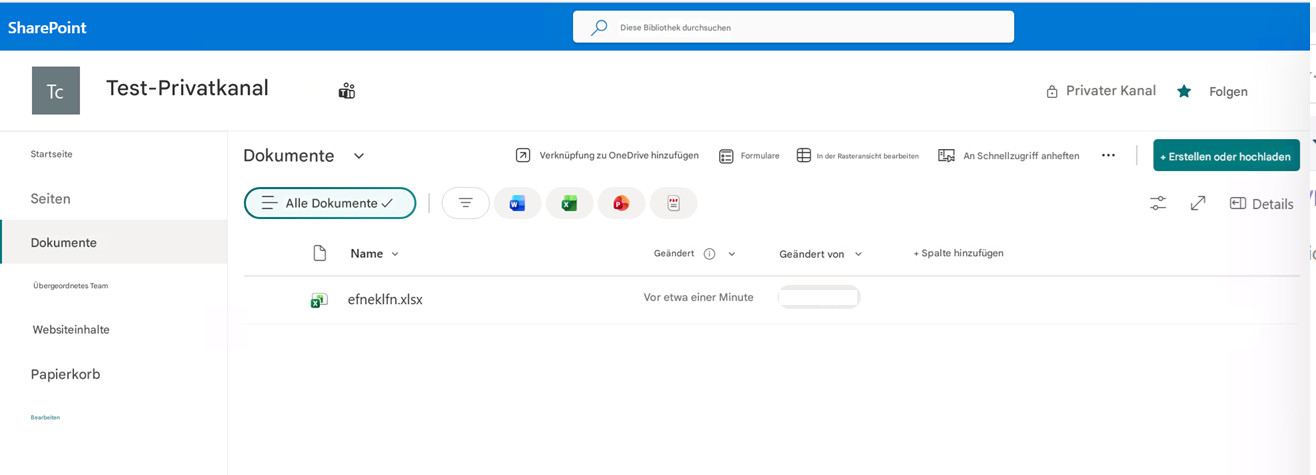Image resolution: width=1316 pixels, height=475 pixels.
Task: Open the Tc site logo tile
Action: tap(56, 91)
